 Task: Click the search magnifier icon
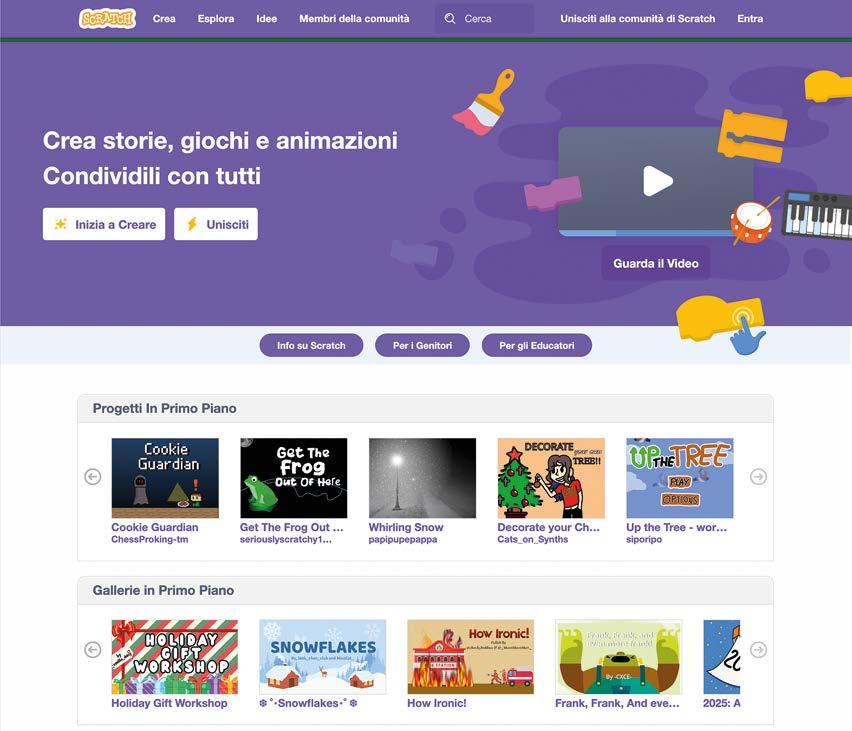point(449,18)
